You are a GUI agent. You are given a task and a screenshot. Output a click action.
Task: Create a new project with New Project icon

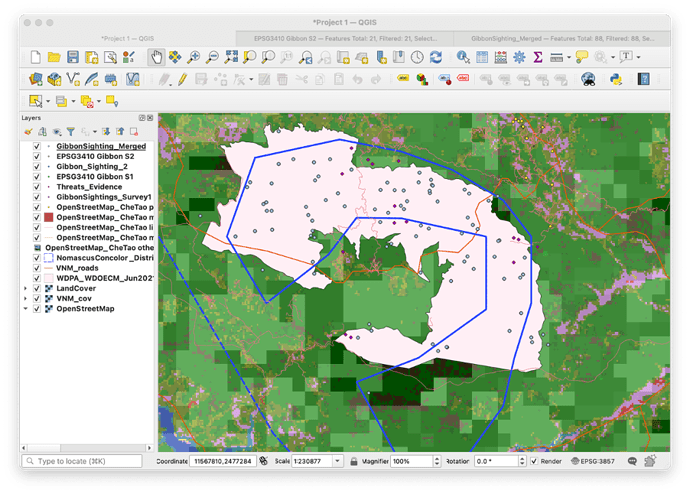coord(35,57)
